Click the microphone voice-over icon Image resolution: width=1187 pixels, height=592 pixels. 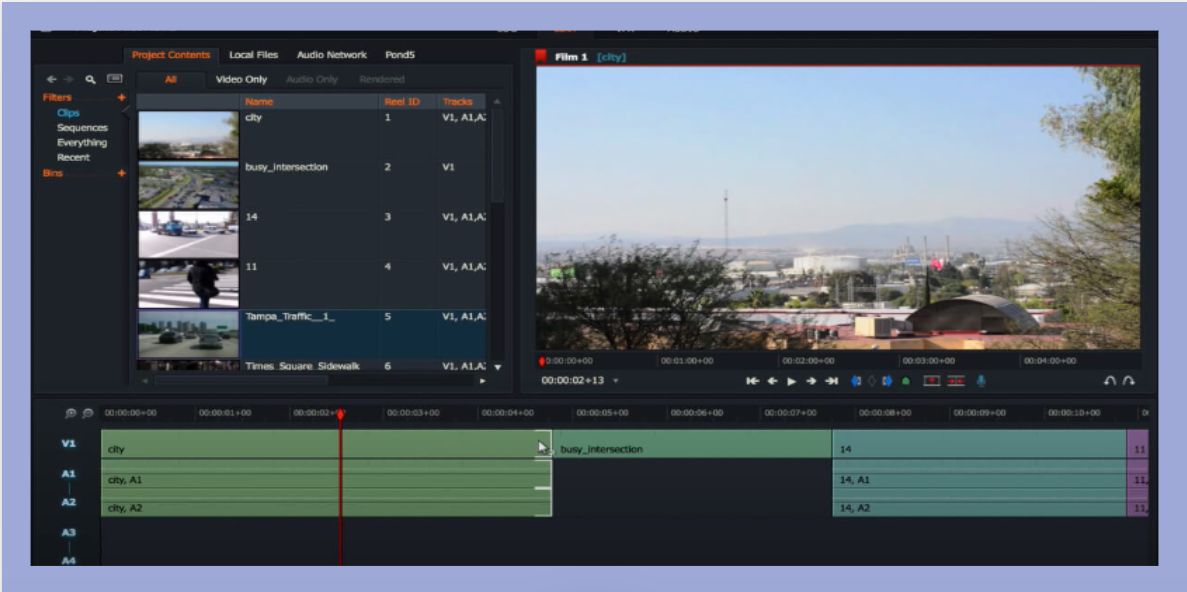tap(980, 381)
